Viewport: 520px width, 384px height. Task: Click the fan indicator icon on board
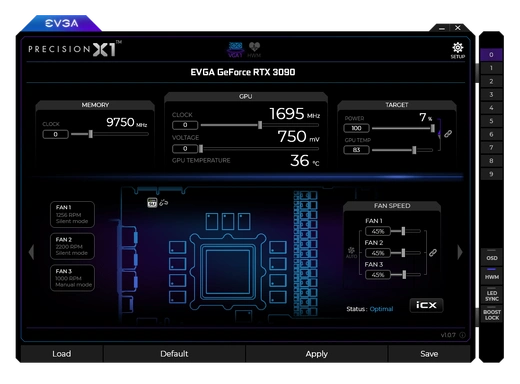click(163, 202)
